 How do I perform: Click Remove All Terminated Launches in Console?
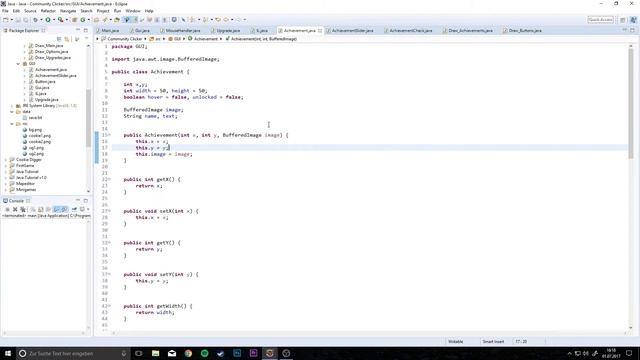23,209
